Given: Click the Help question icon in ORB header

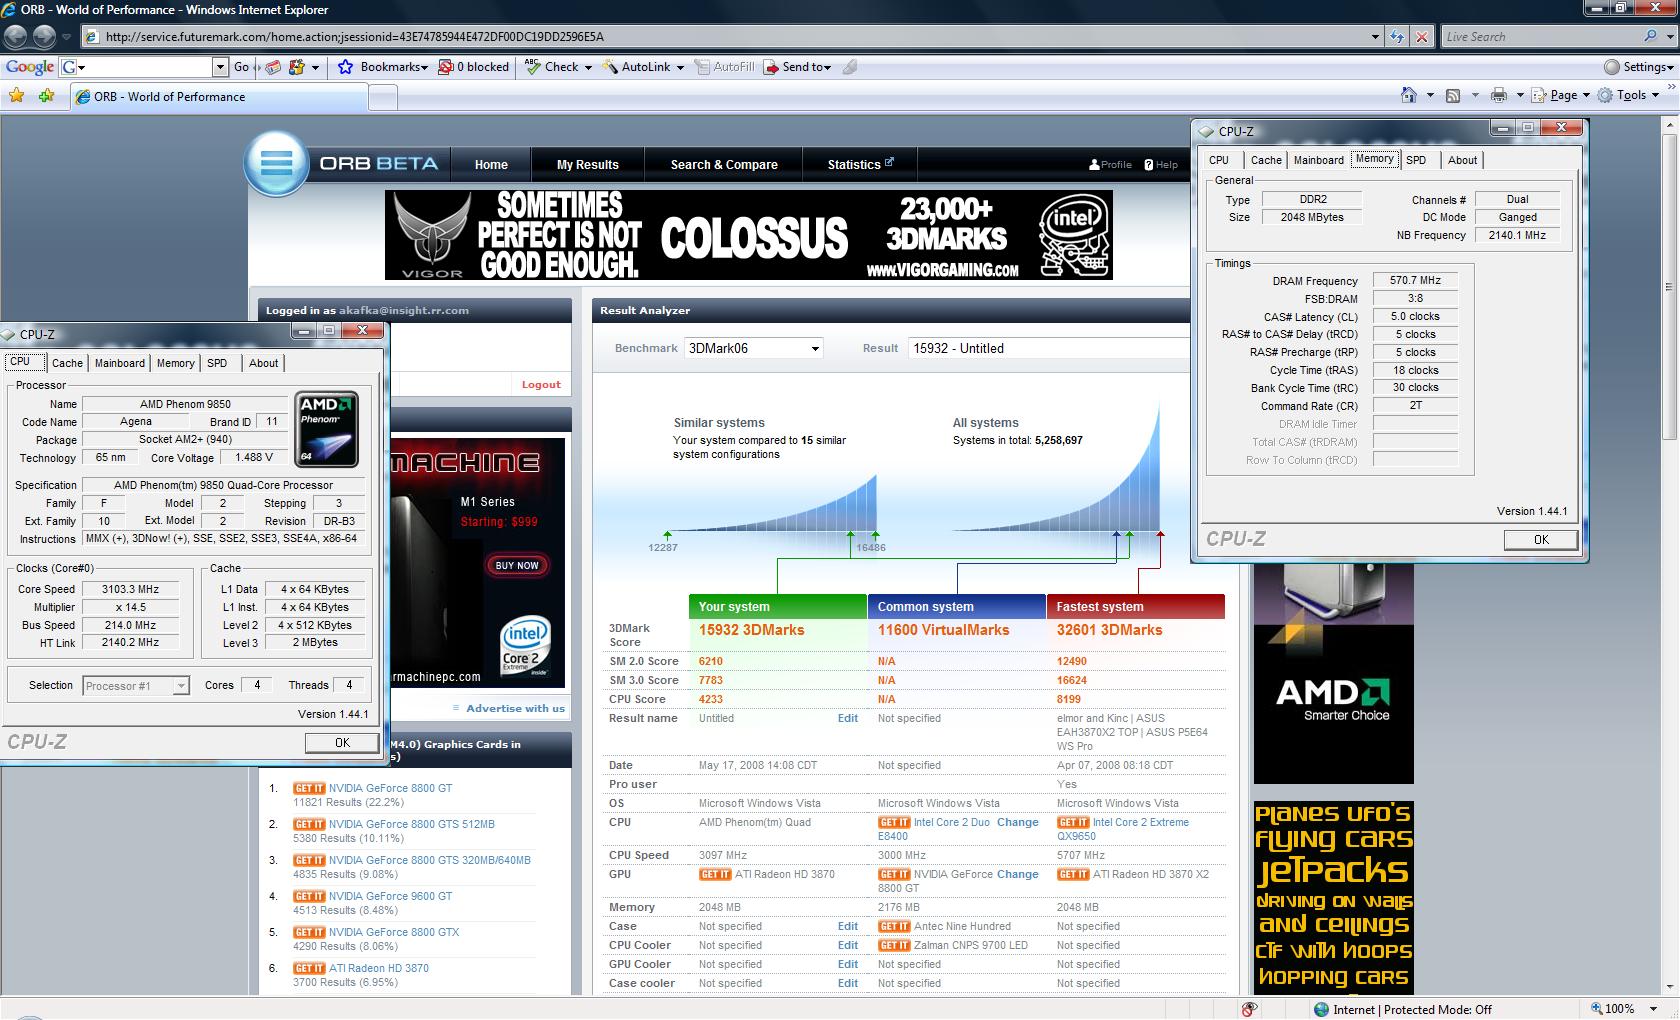Looking at the screenshot, I should pos(1149,164).
